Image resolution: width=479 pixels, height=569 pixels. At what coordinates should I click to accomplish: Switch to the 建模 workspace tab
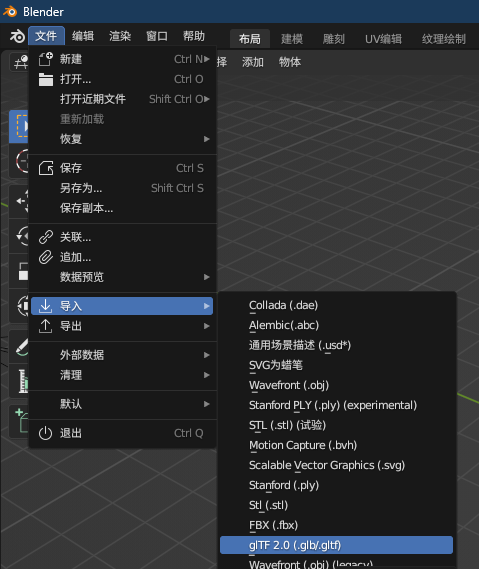click(292, 39)
